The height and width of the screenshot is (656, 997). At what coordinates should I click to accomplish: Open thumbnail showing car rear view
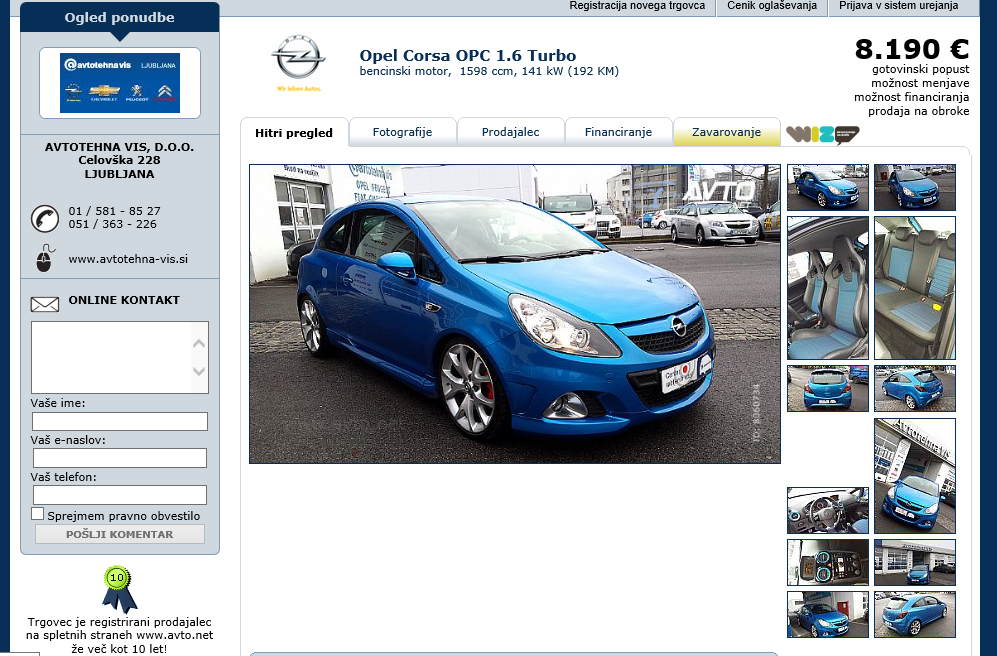[827, 388]
